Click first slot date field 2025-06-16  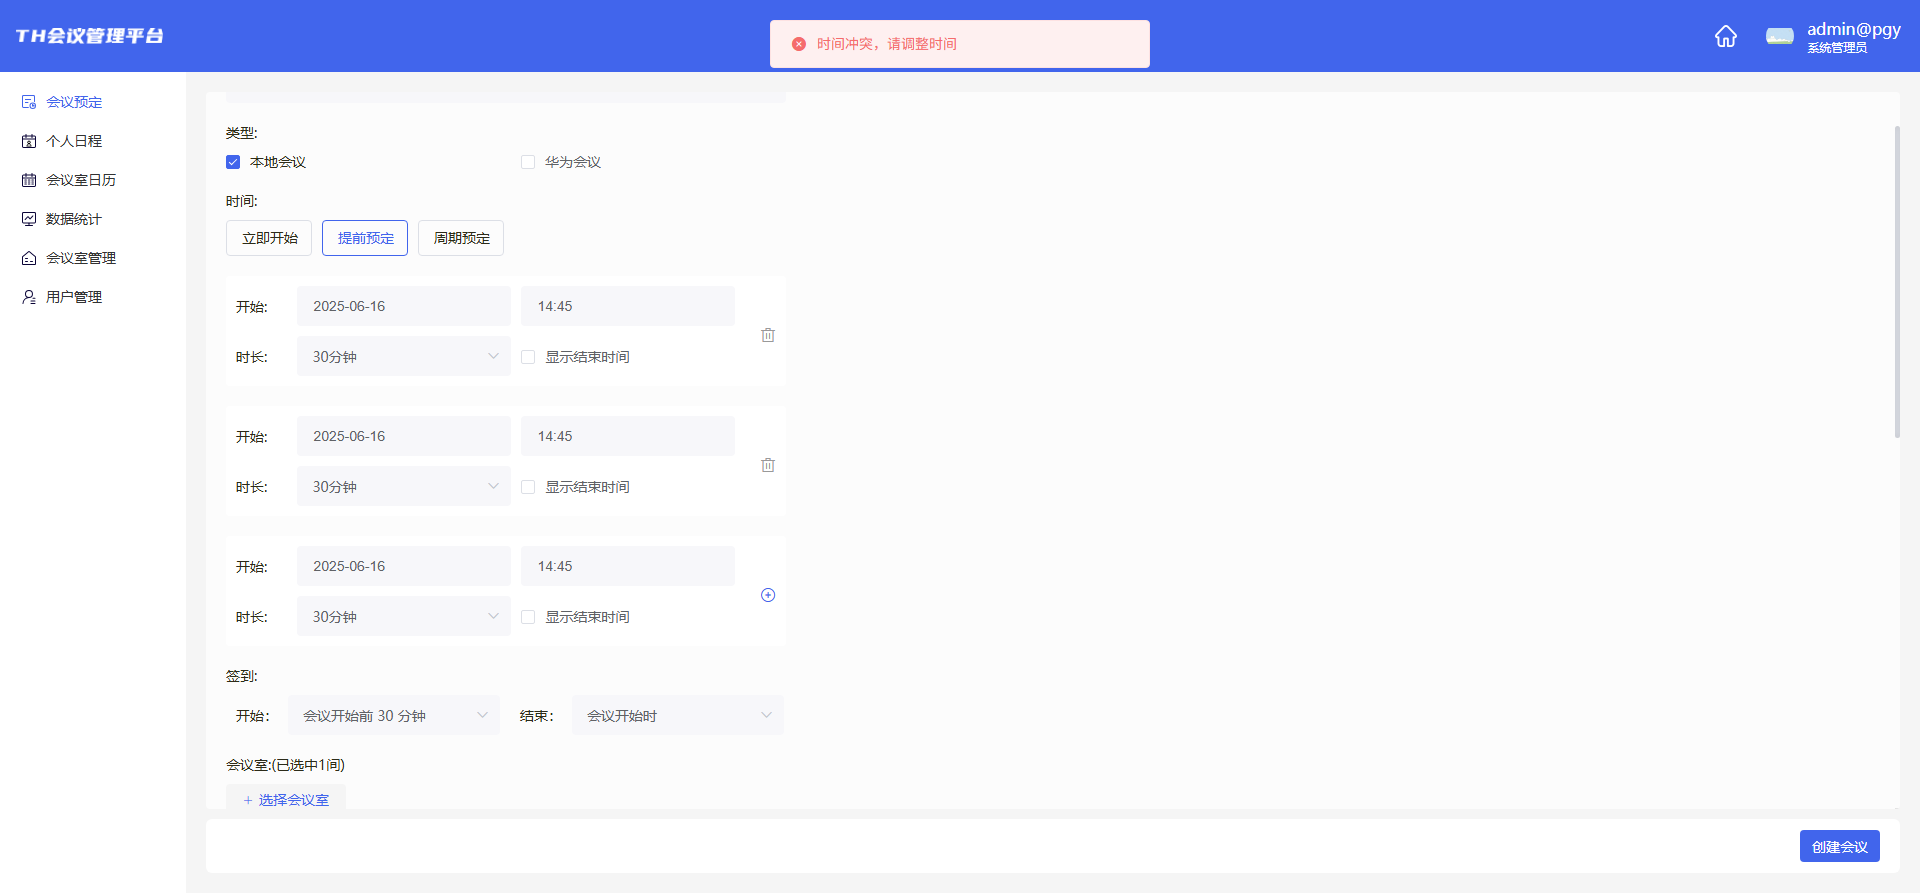[x=404, y=306]
